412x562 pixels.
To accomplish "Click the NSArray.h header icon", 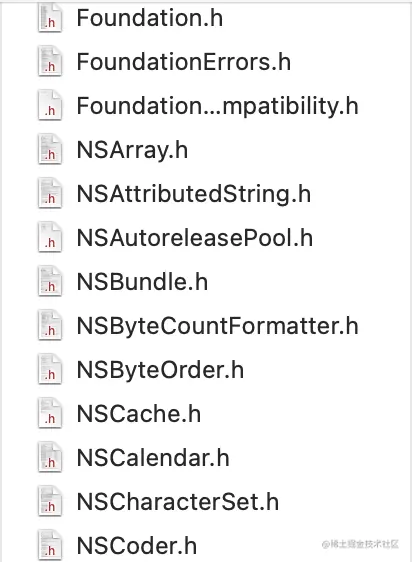I will 50,149.
